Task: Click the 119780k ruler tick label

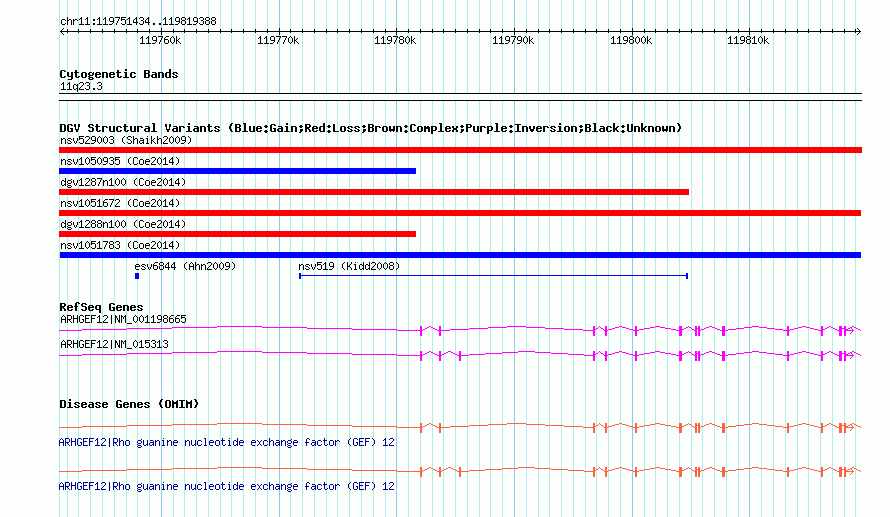Action: coord(395,40)
